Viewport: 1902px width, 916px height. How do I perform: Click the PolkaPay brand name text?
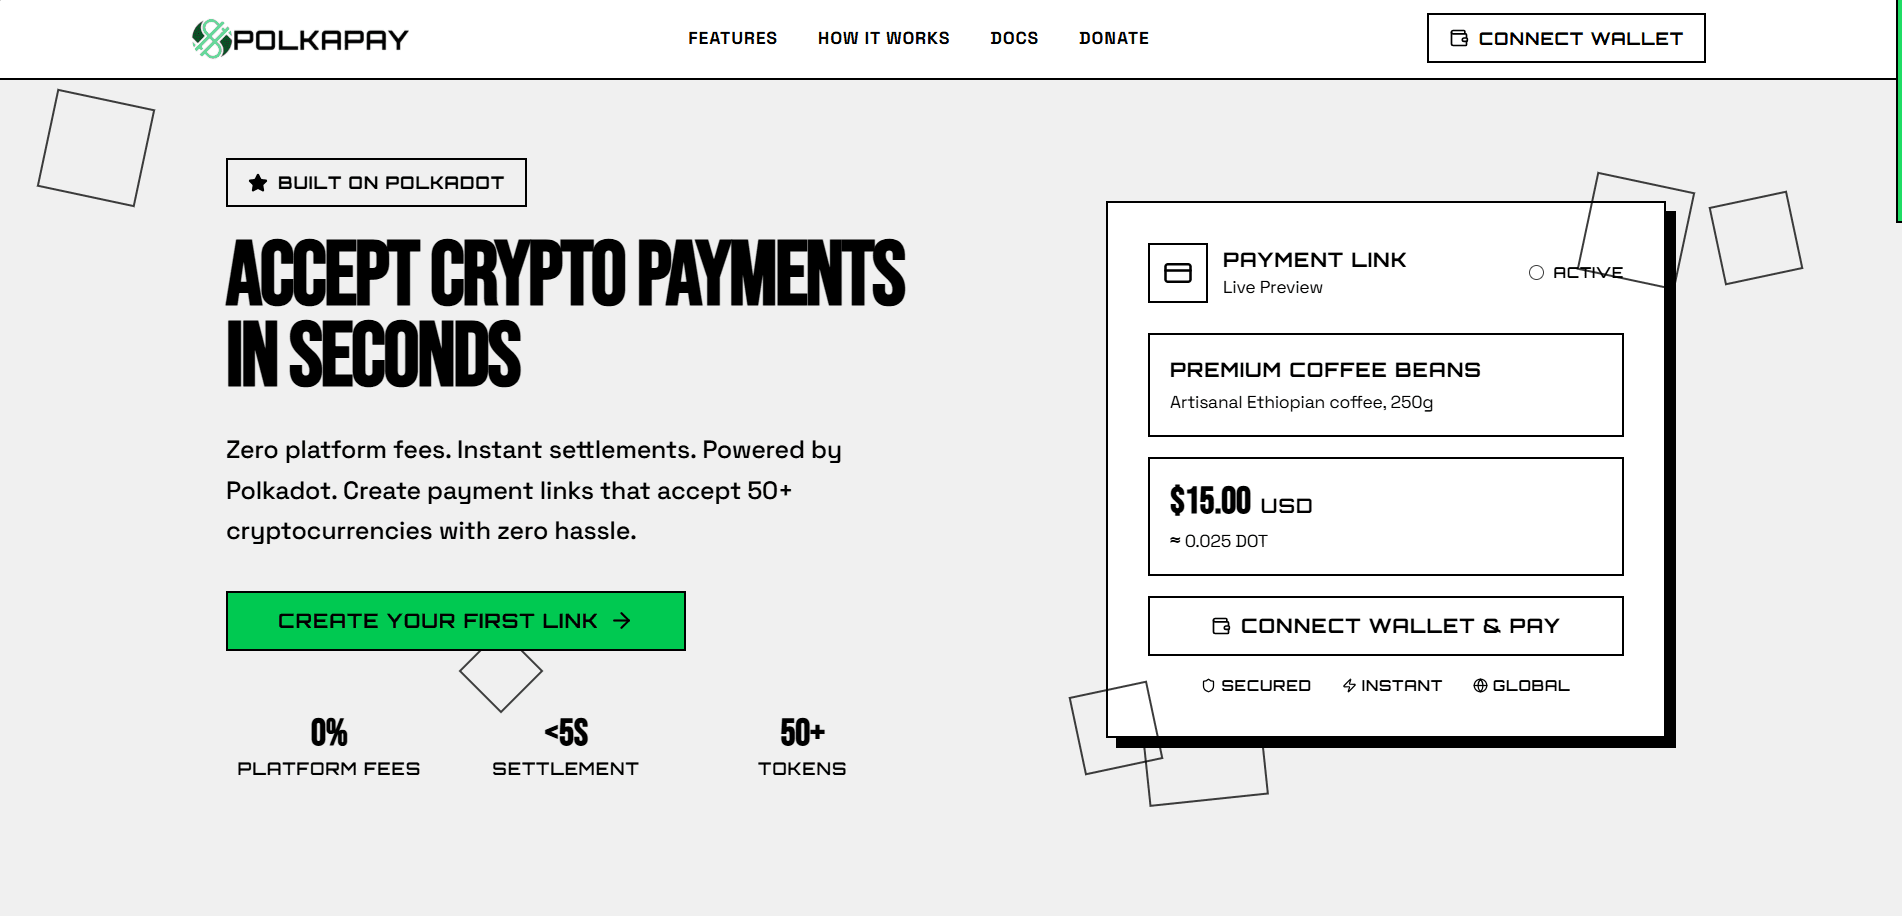click(x=321, y=40)
